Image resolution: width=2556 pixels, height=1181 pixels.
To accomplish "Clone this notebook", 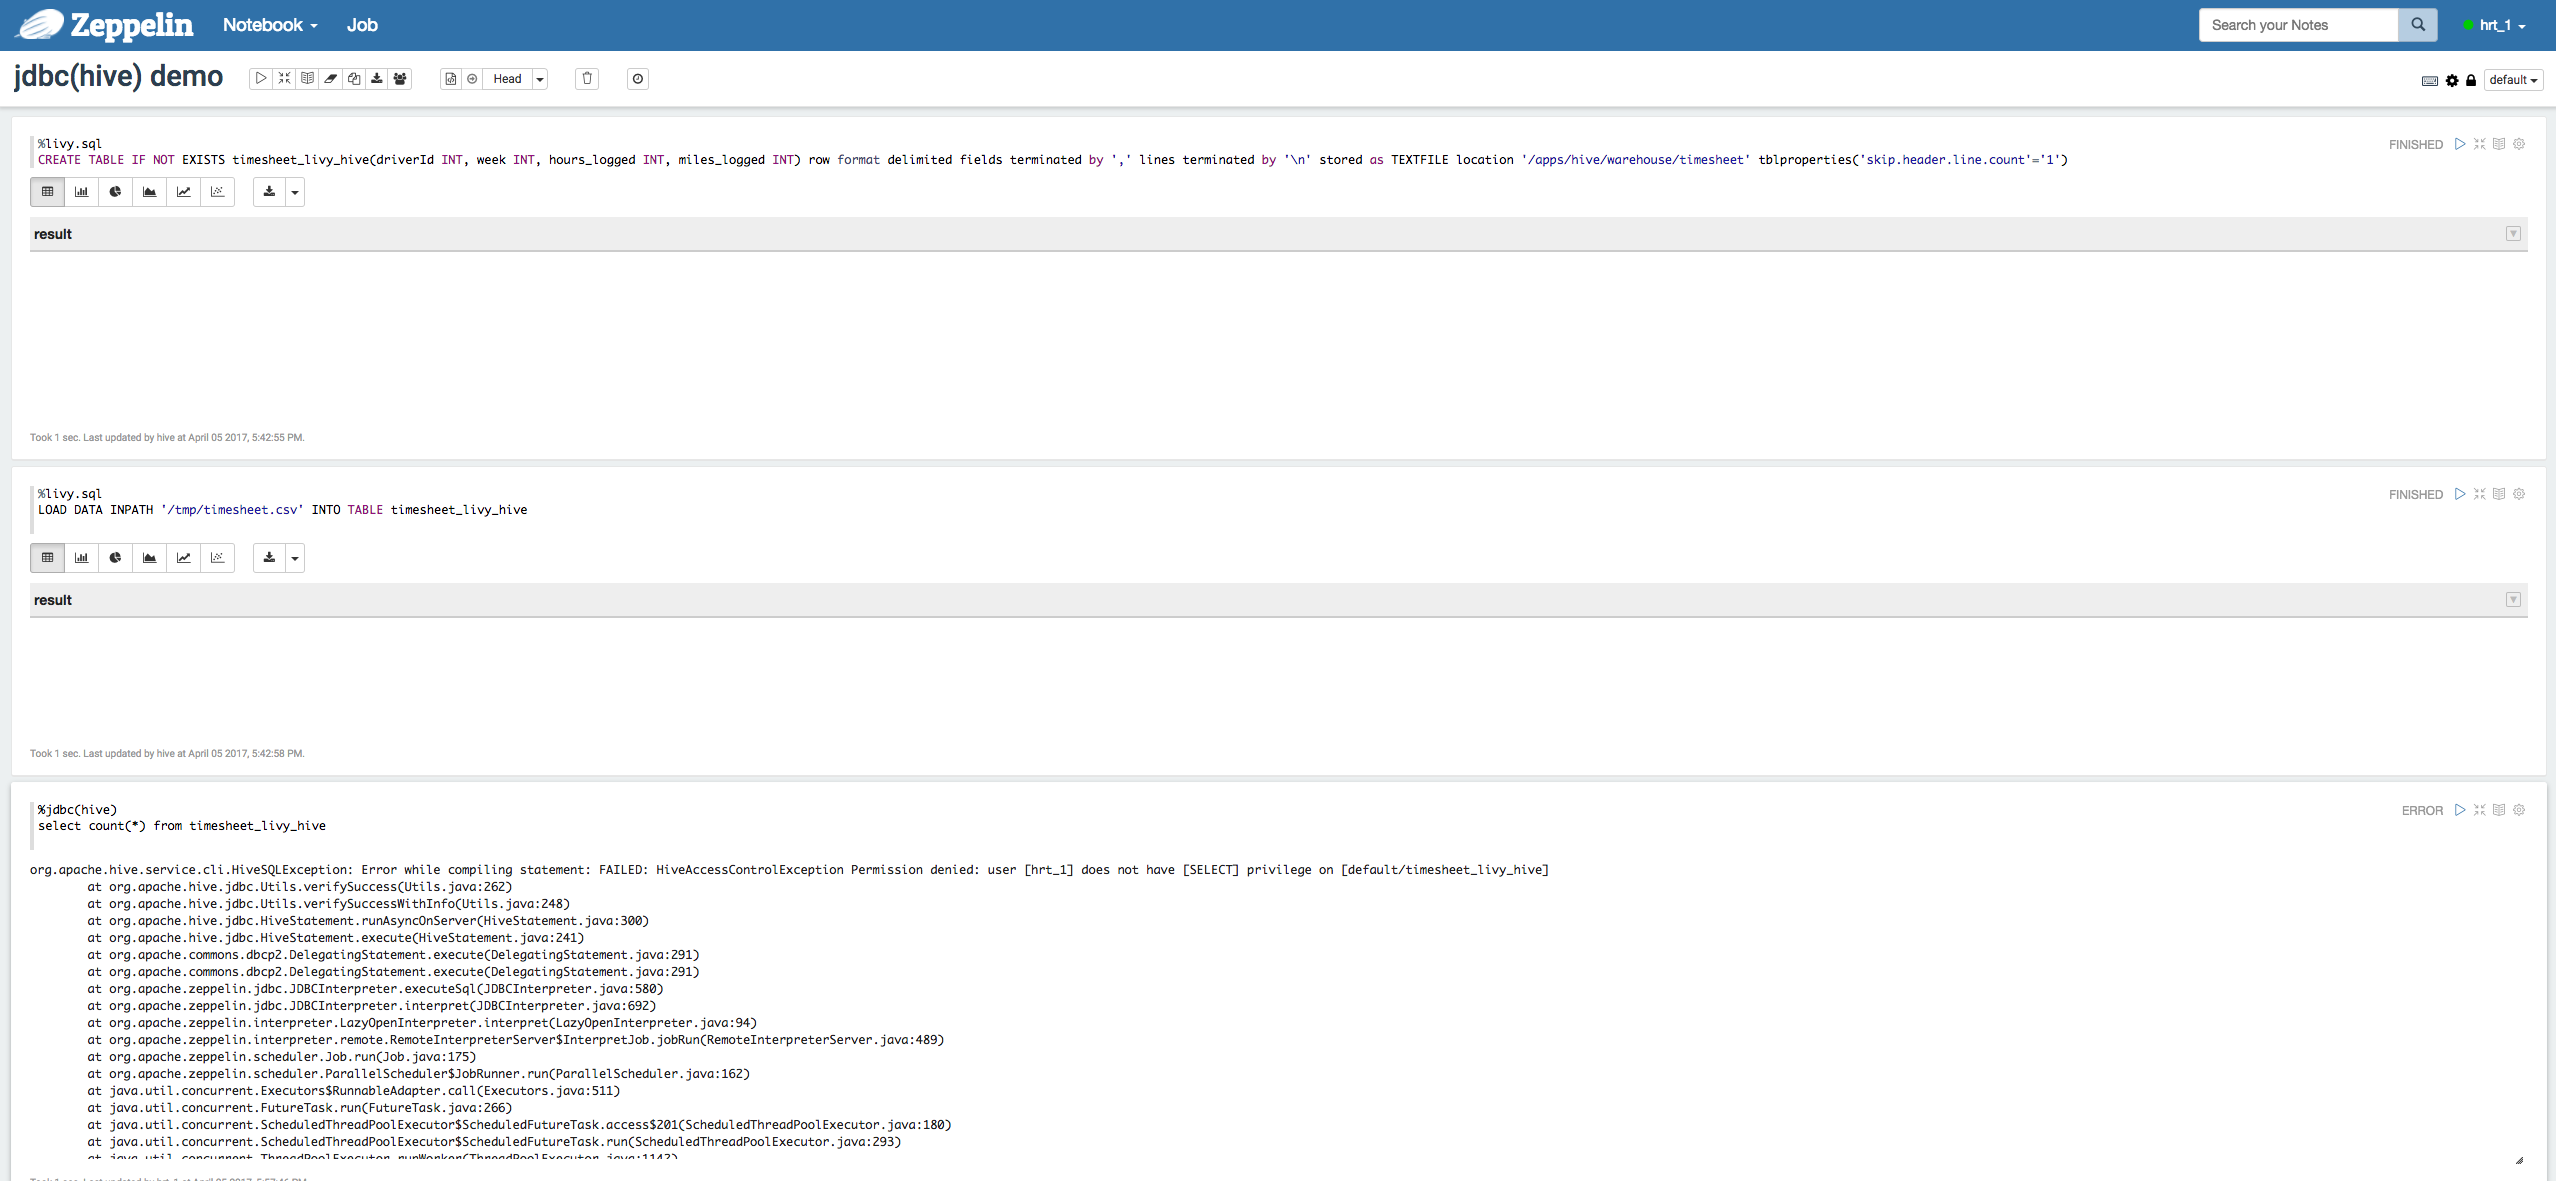I will pos(353,78).
